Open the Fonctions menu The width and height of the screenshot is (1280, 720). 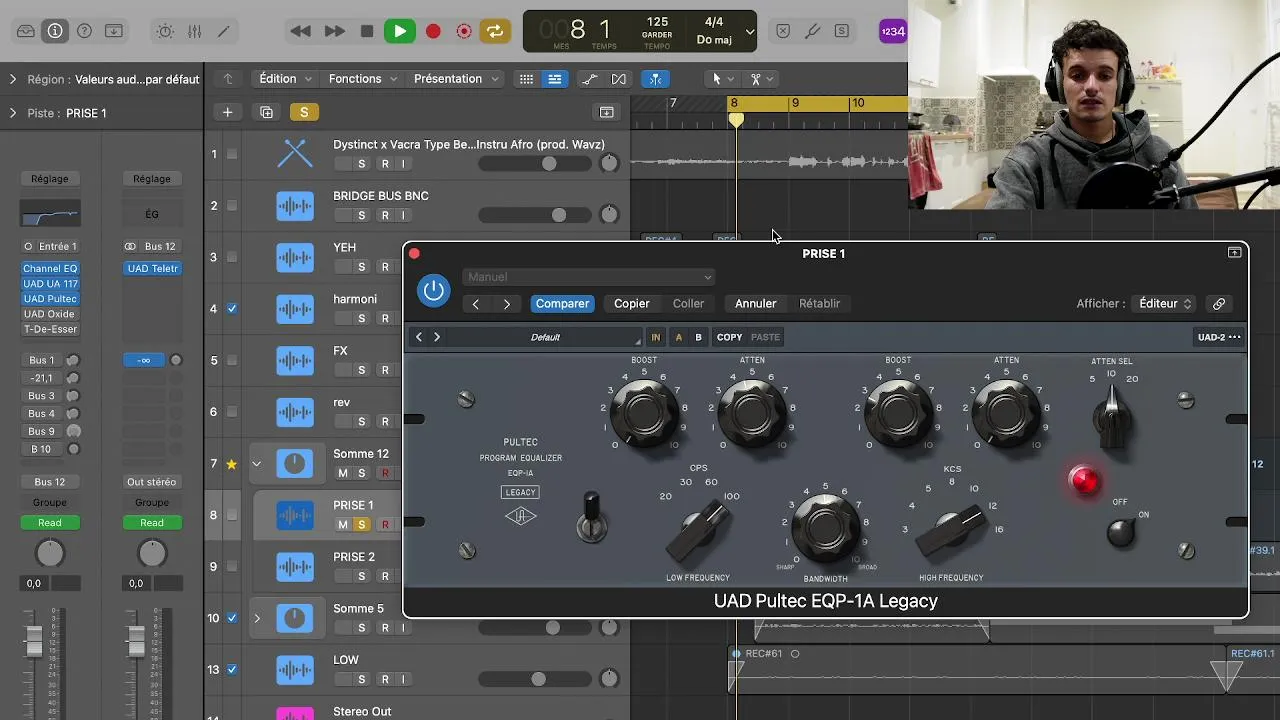363,79
